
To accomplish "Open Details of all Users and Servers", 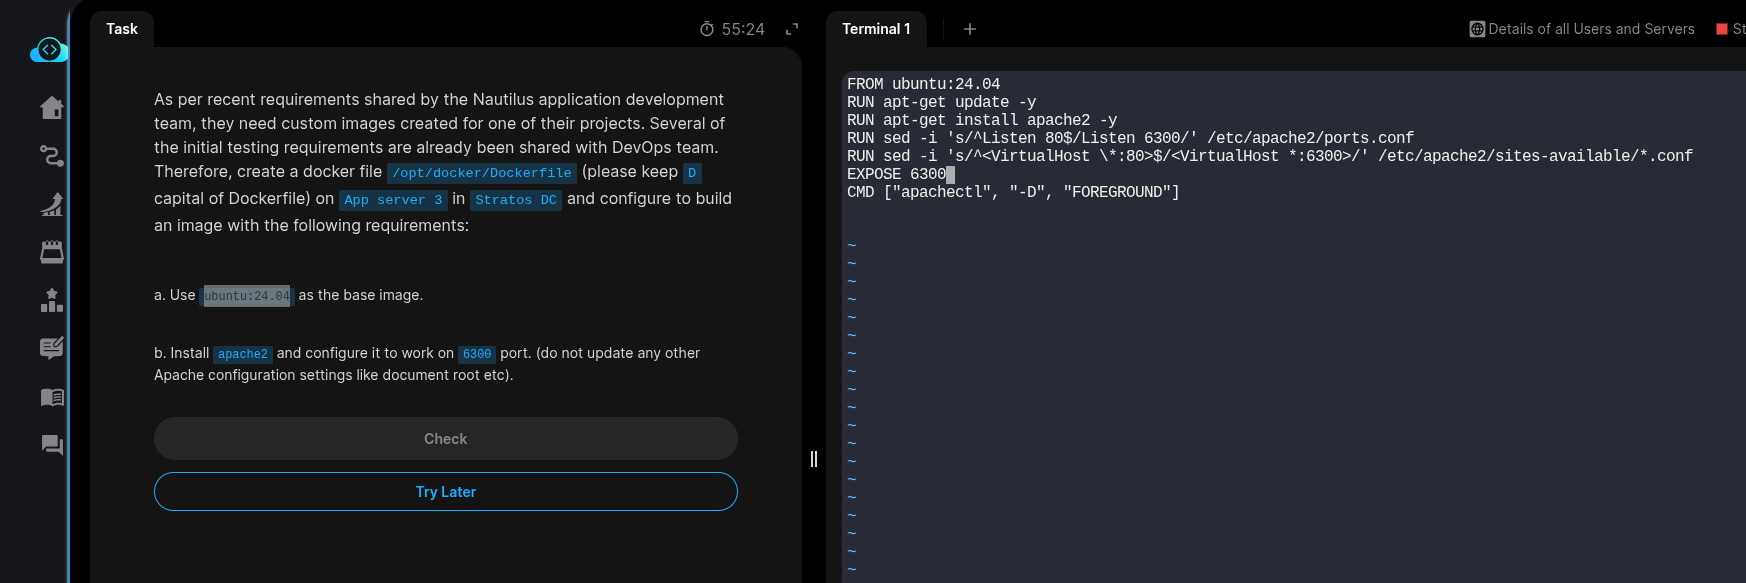I will tap(1582, 29).
